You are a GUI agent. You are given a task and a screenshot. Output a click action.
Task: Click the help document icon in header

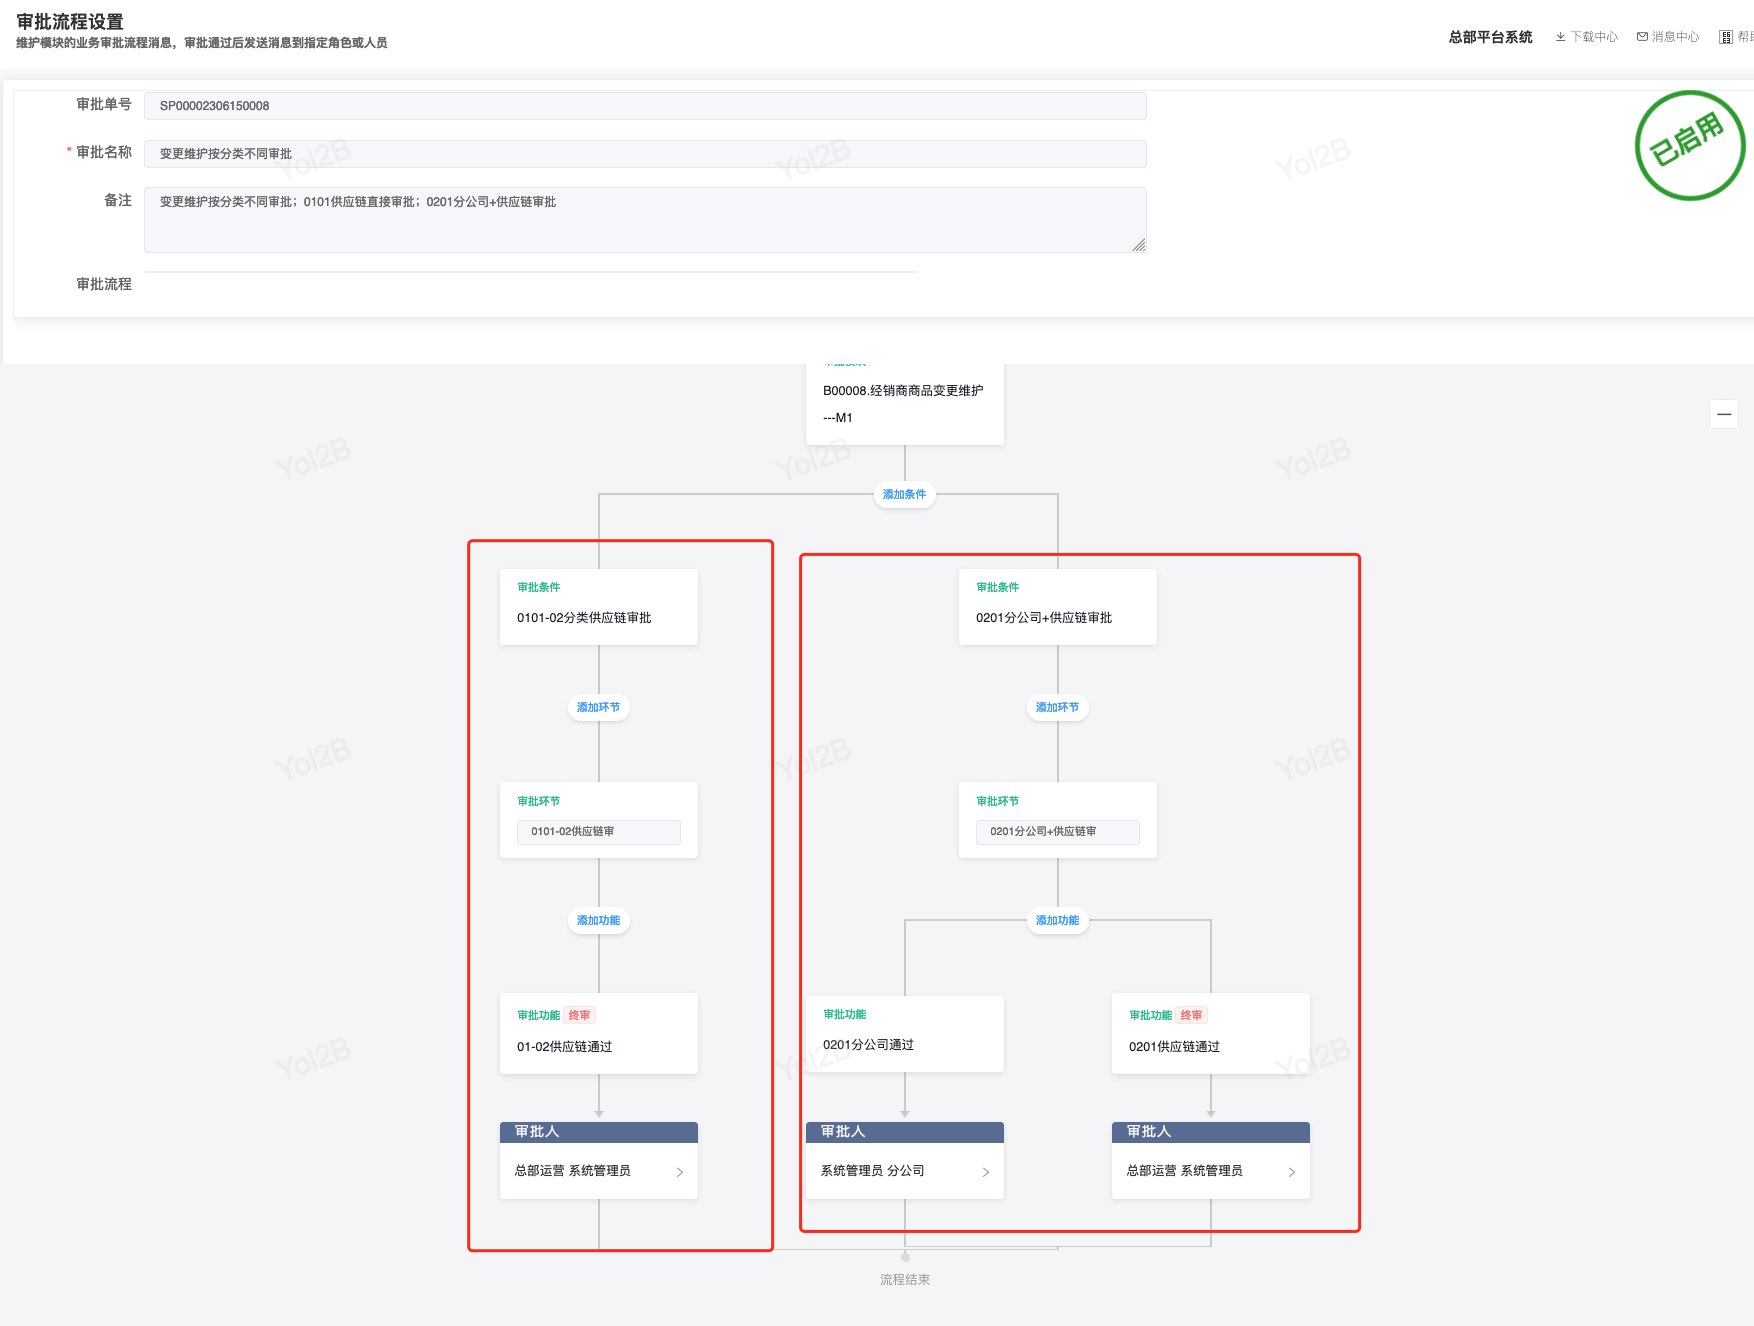[x=1725, y=37]
